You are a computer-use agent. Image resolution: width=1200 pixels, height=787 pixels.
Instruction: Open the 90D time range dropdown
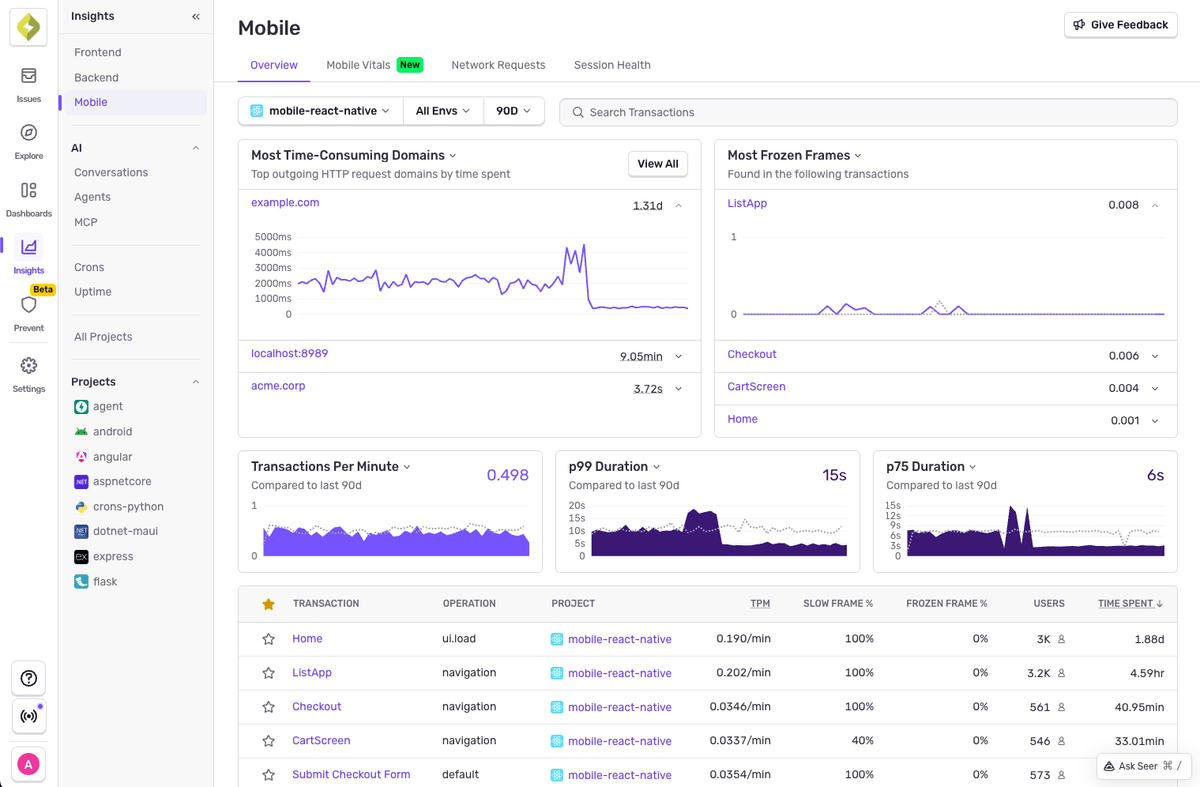tap(513, 111)
